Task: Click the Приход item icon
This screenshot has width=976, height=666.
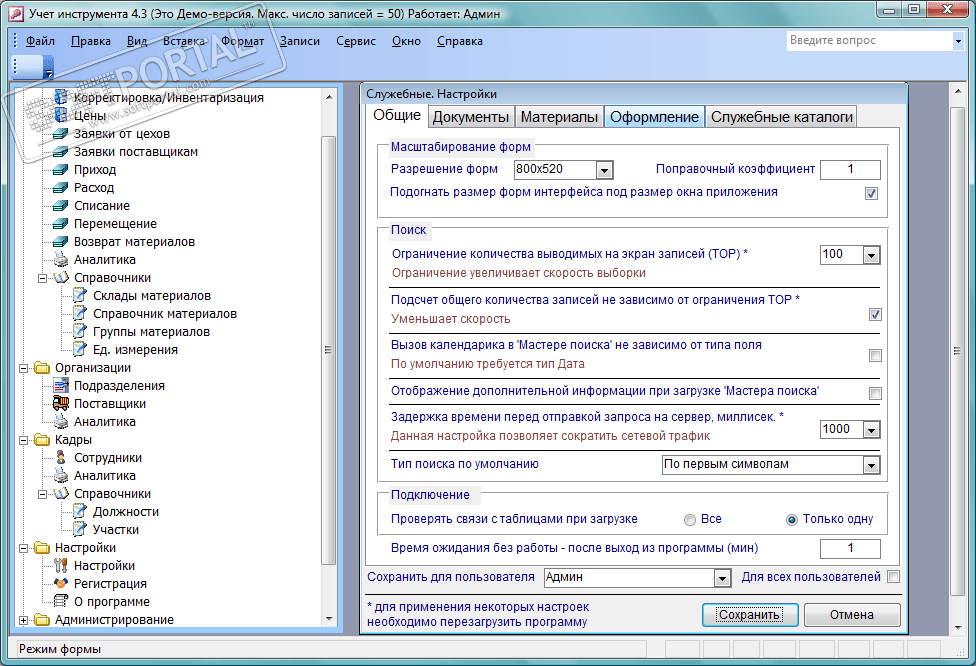Action: point(60,169)
